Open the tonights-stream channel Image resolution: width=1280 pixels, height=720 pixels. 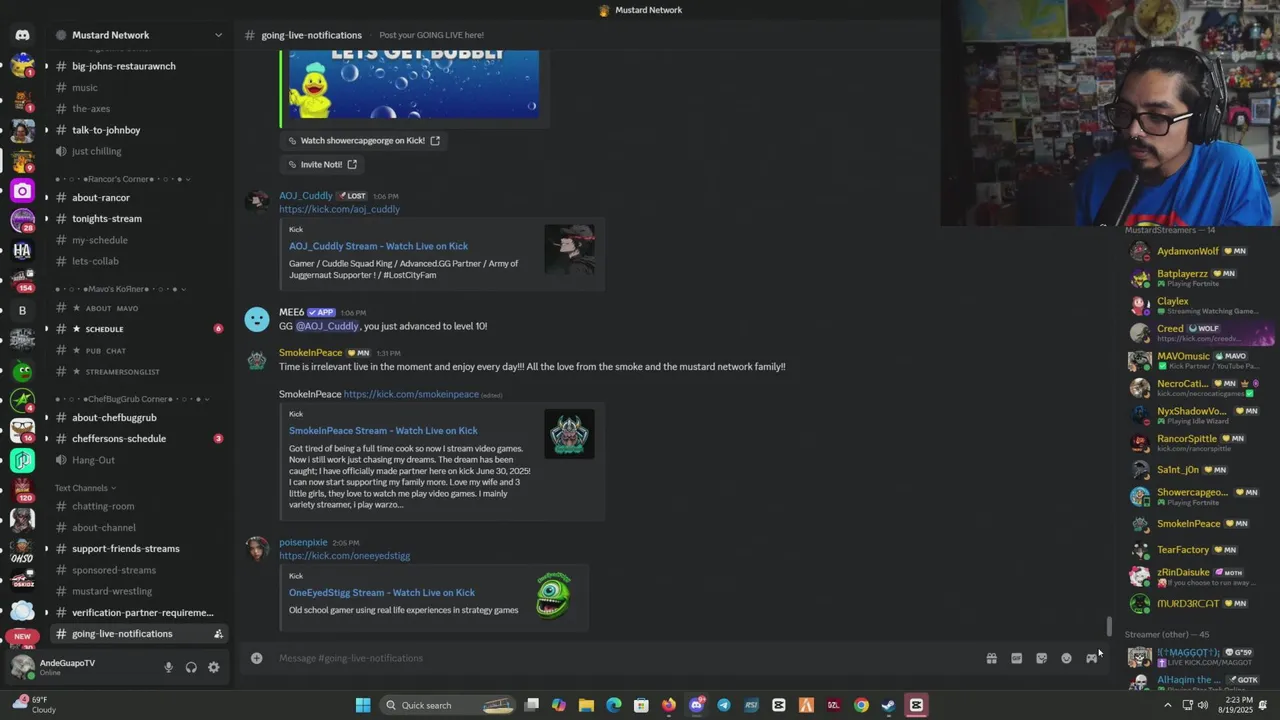140,219
